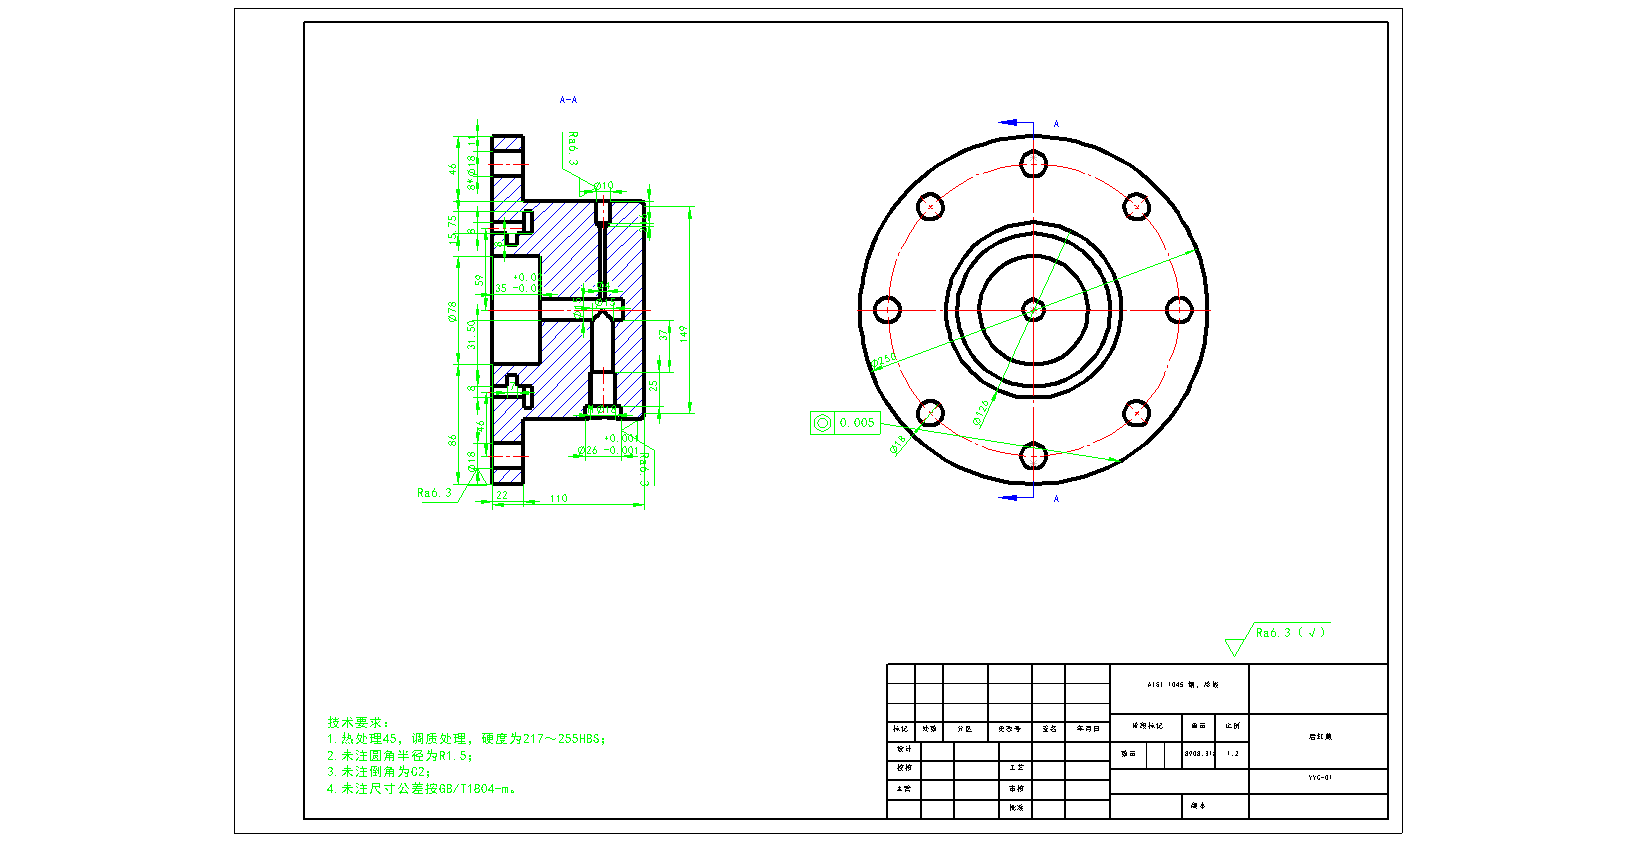
Task: Click the 年月日 date header cell
Action: tap(1088, 729)
